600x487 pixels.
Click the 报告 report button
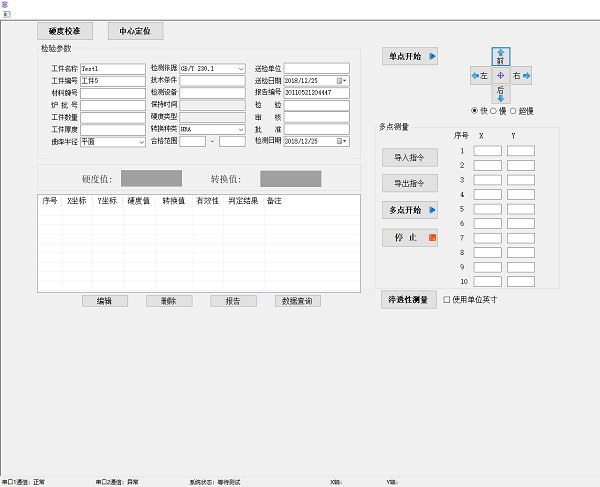coord(233,301)
